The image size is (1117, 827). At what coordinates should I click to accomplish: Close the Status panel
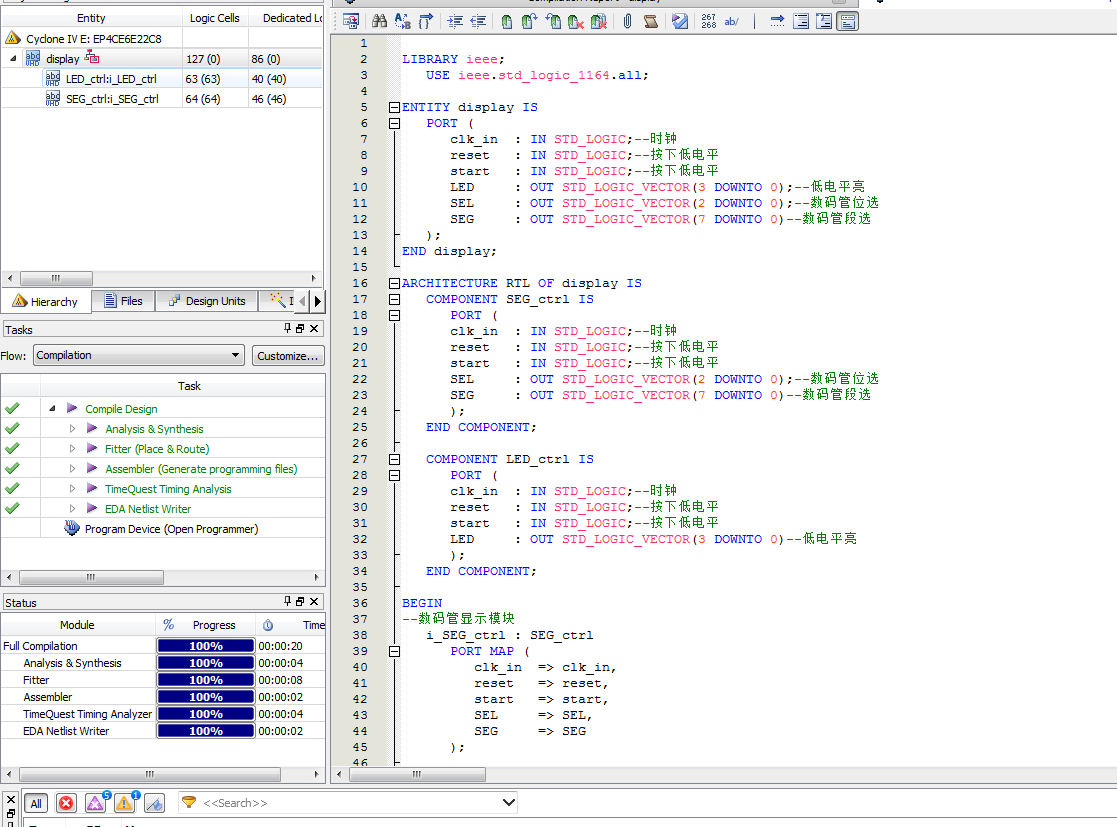point(313,601)
